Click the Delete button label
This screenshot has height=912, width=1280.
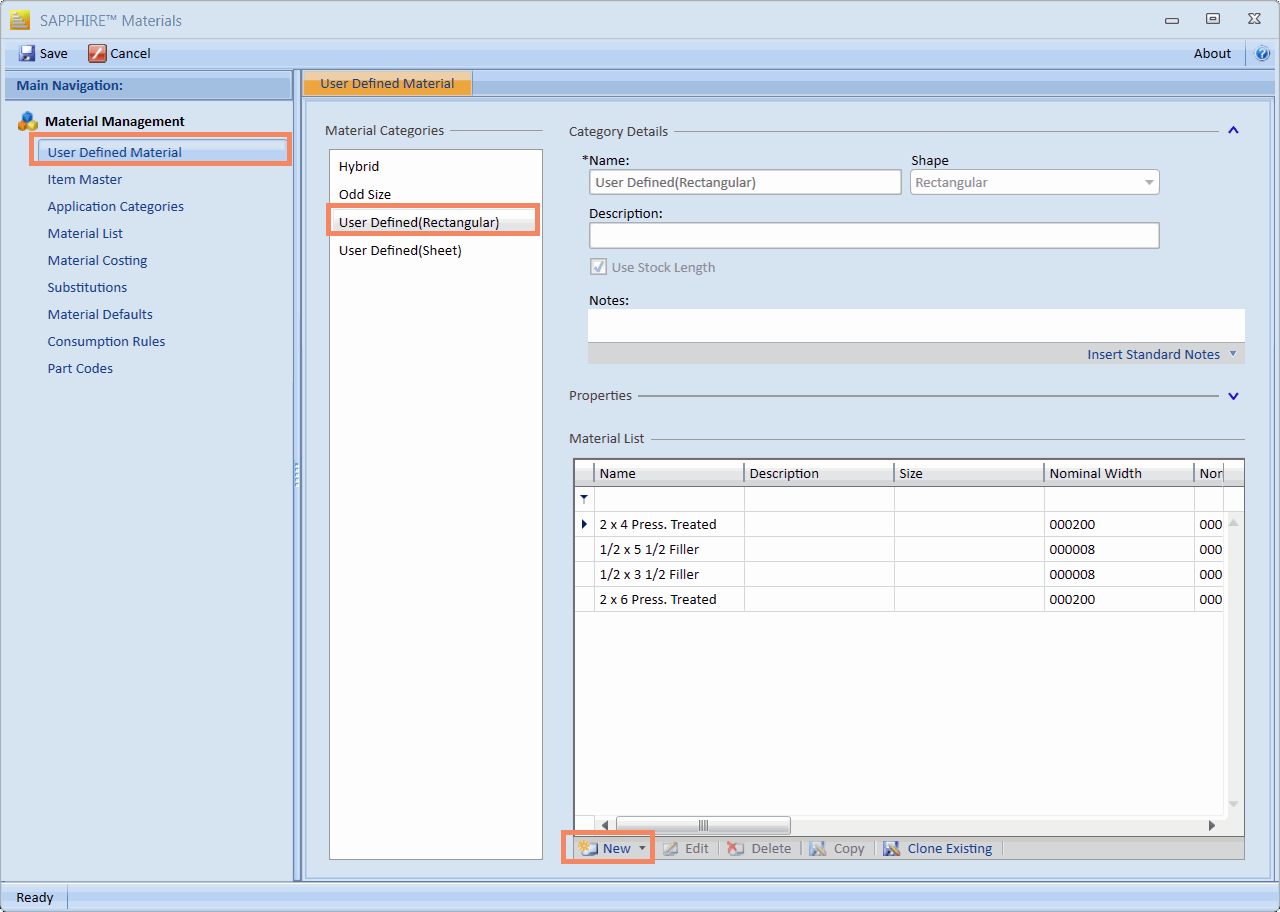pyautogui.click(x=771, y=848)
